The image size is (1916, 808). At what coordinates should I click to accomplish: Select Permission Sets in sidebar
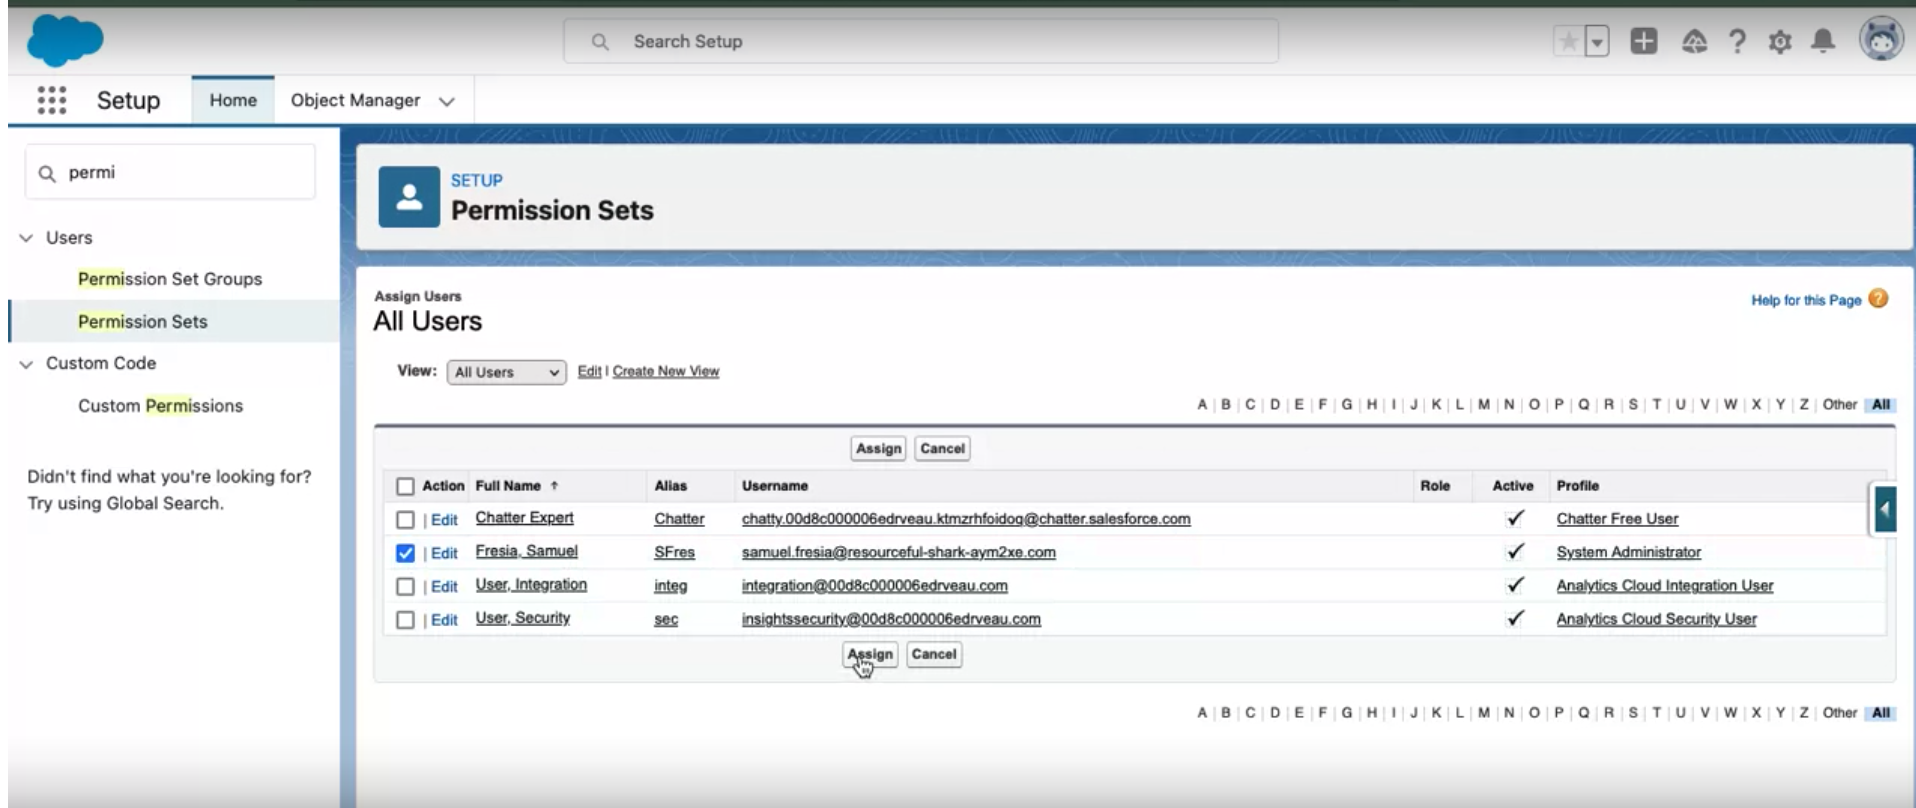[143, 321]
